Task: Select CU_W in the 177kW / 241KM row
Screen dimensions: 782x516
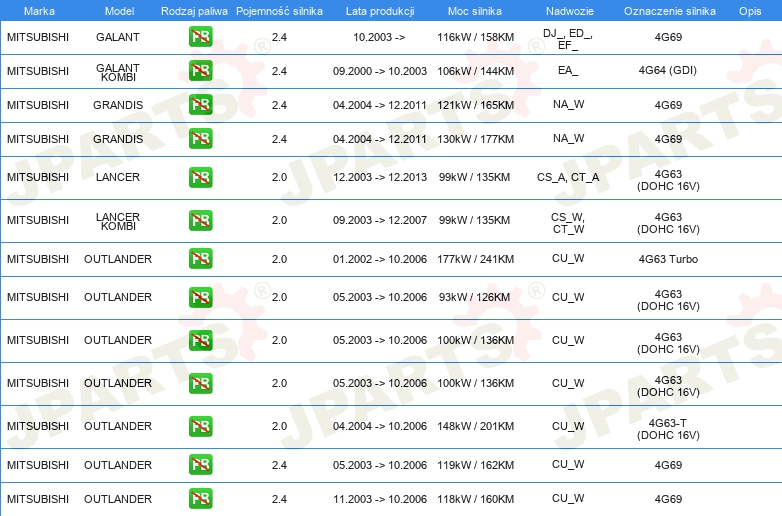Action: pyautogui.click(x=568, y=258)
